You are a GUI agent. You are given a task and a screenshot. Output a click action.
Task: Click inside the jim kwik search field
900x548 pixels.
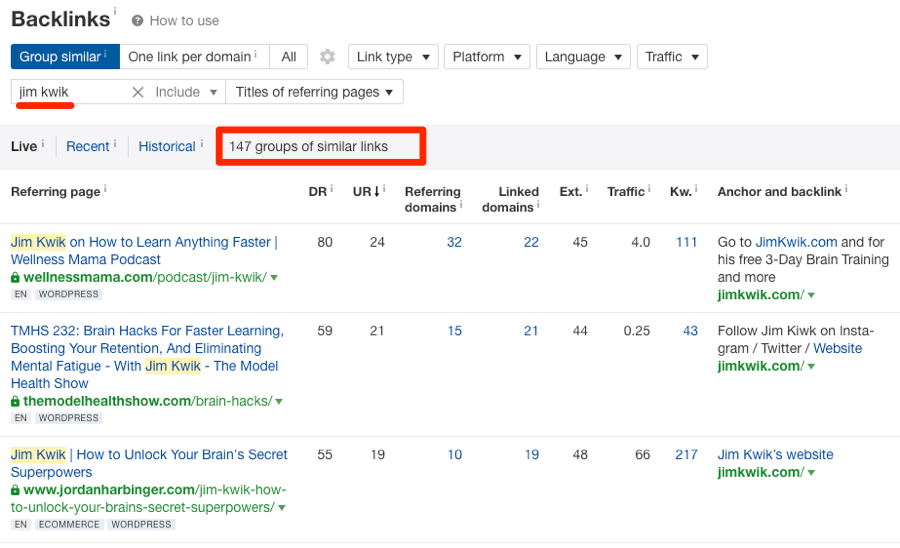tap(70, 92)
